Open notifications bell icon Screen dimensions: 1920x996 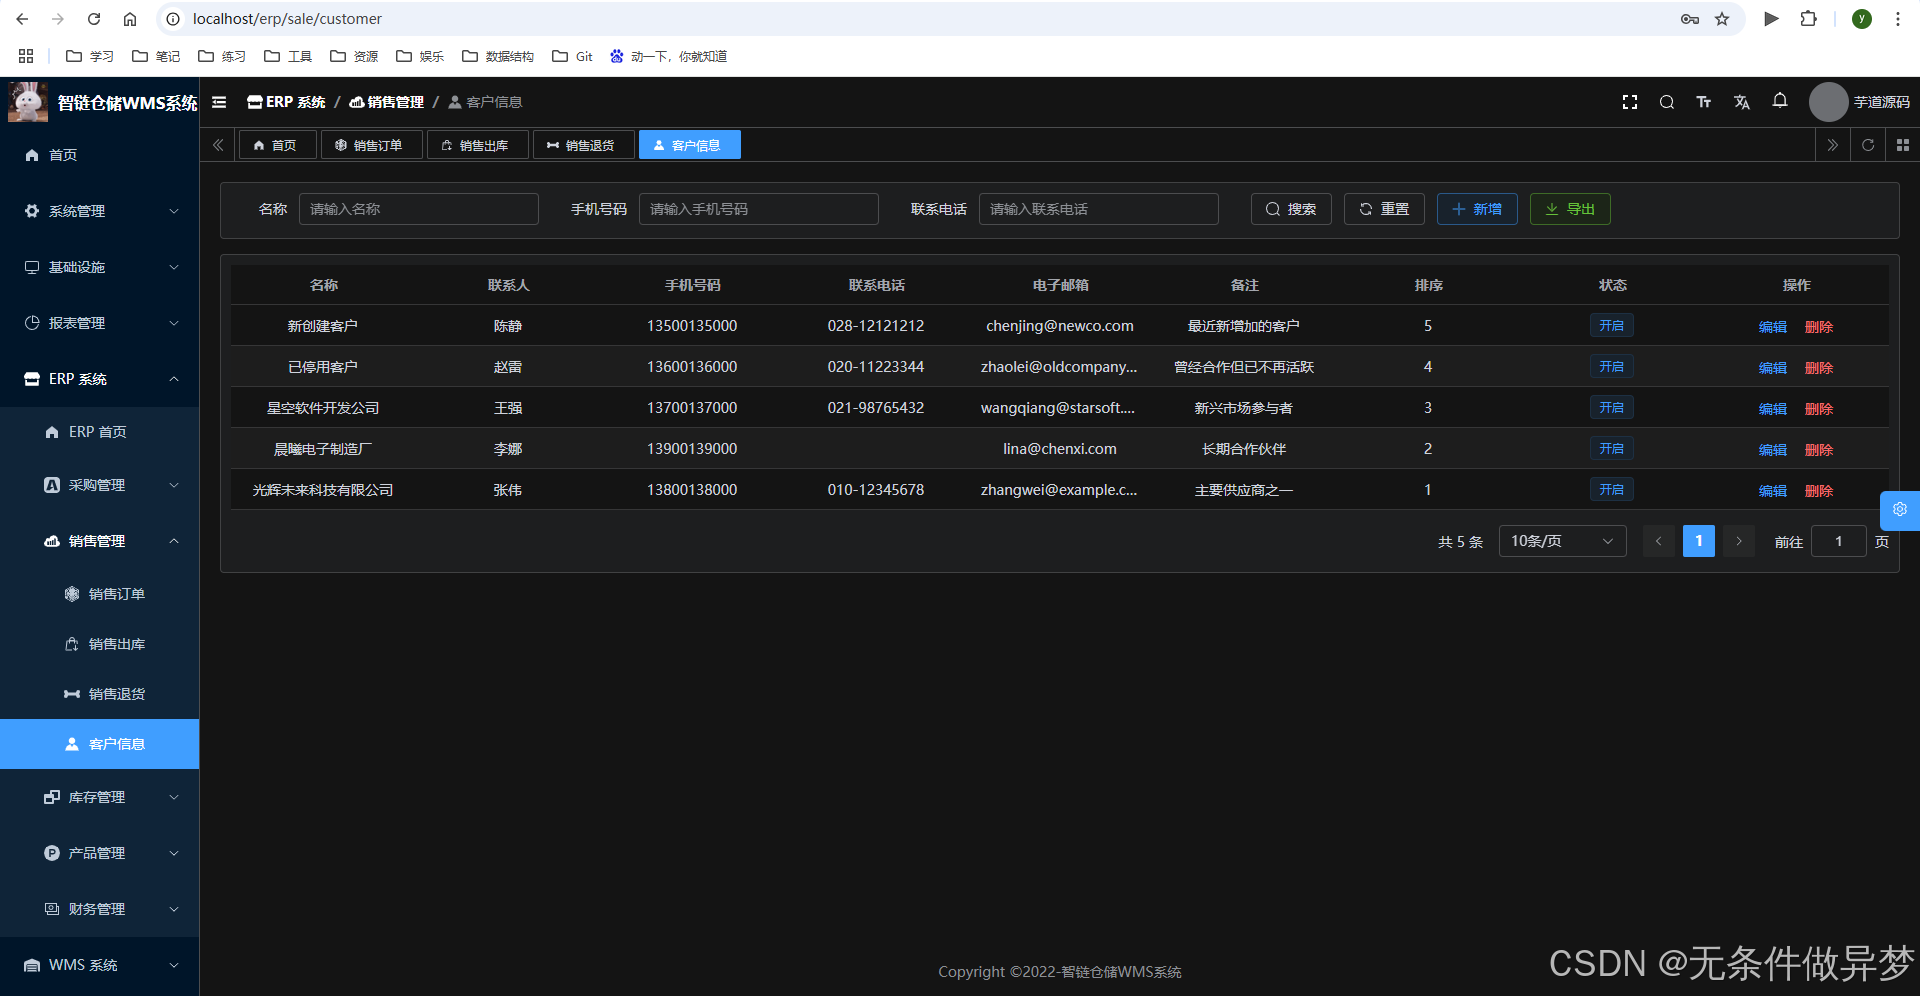click(1780, 100)
